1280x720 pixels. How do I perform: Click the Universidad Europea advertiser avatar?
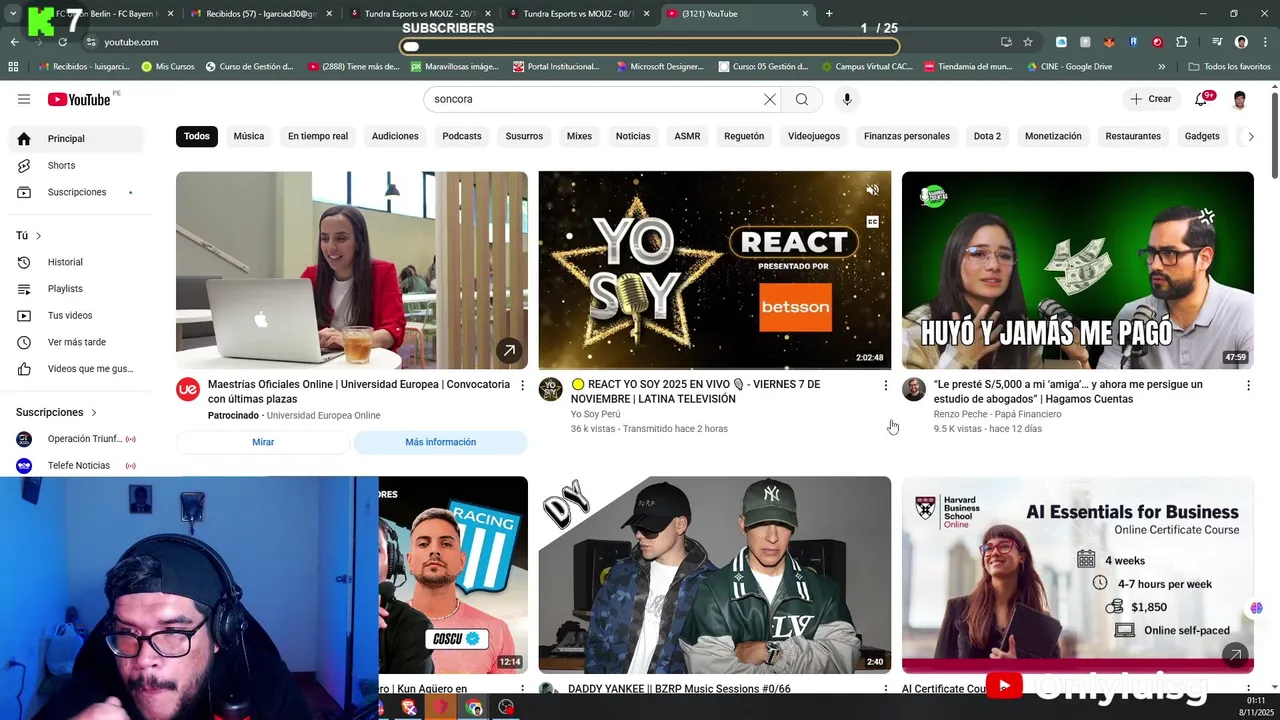click(188, 389)
